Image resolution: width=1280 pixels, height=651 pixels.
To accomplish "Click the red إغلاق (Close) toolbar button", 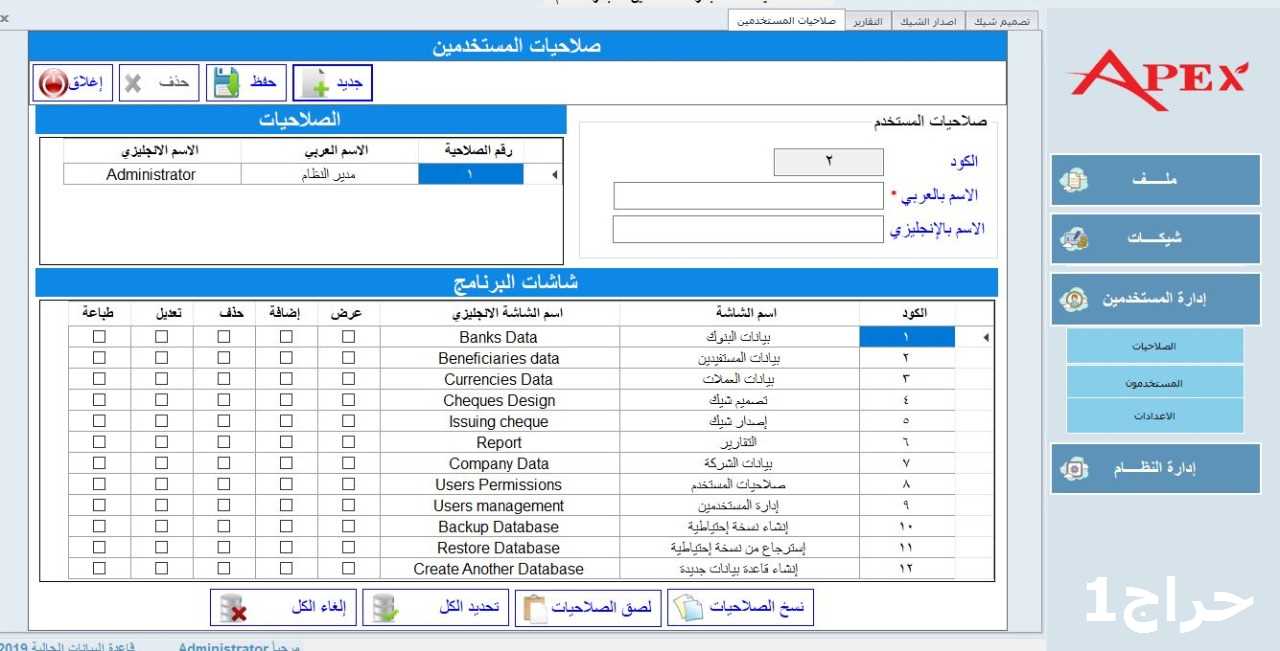I will click(73, 83).
